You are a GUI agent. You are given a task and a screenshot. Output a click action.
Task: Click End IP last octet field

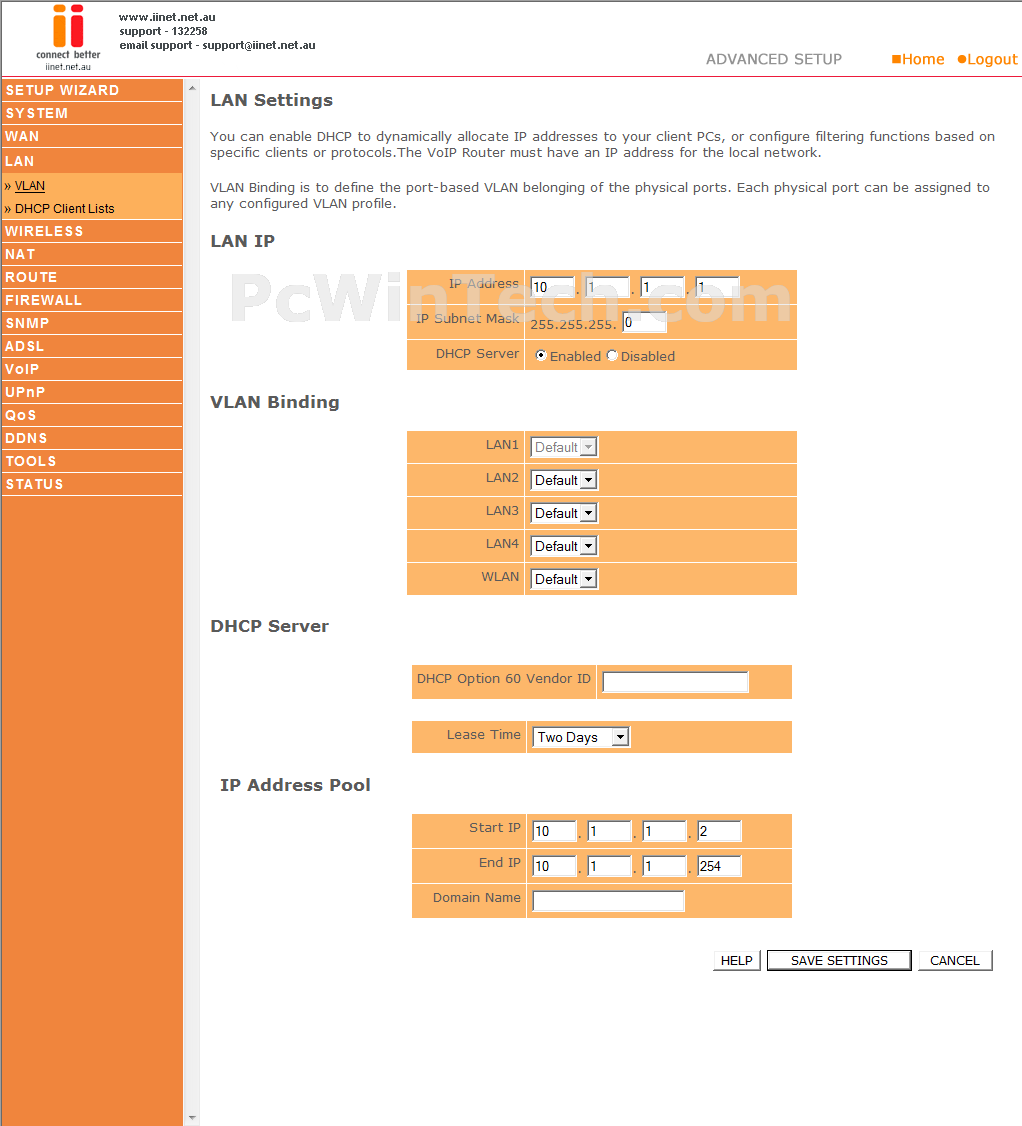(x=719, y=866)
